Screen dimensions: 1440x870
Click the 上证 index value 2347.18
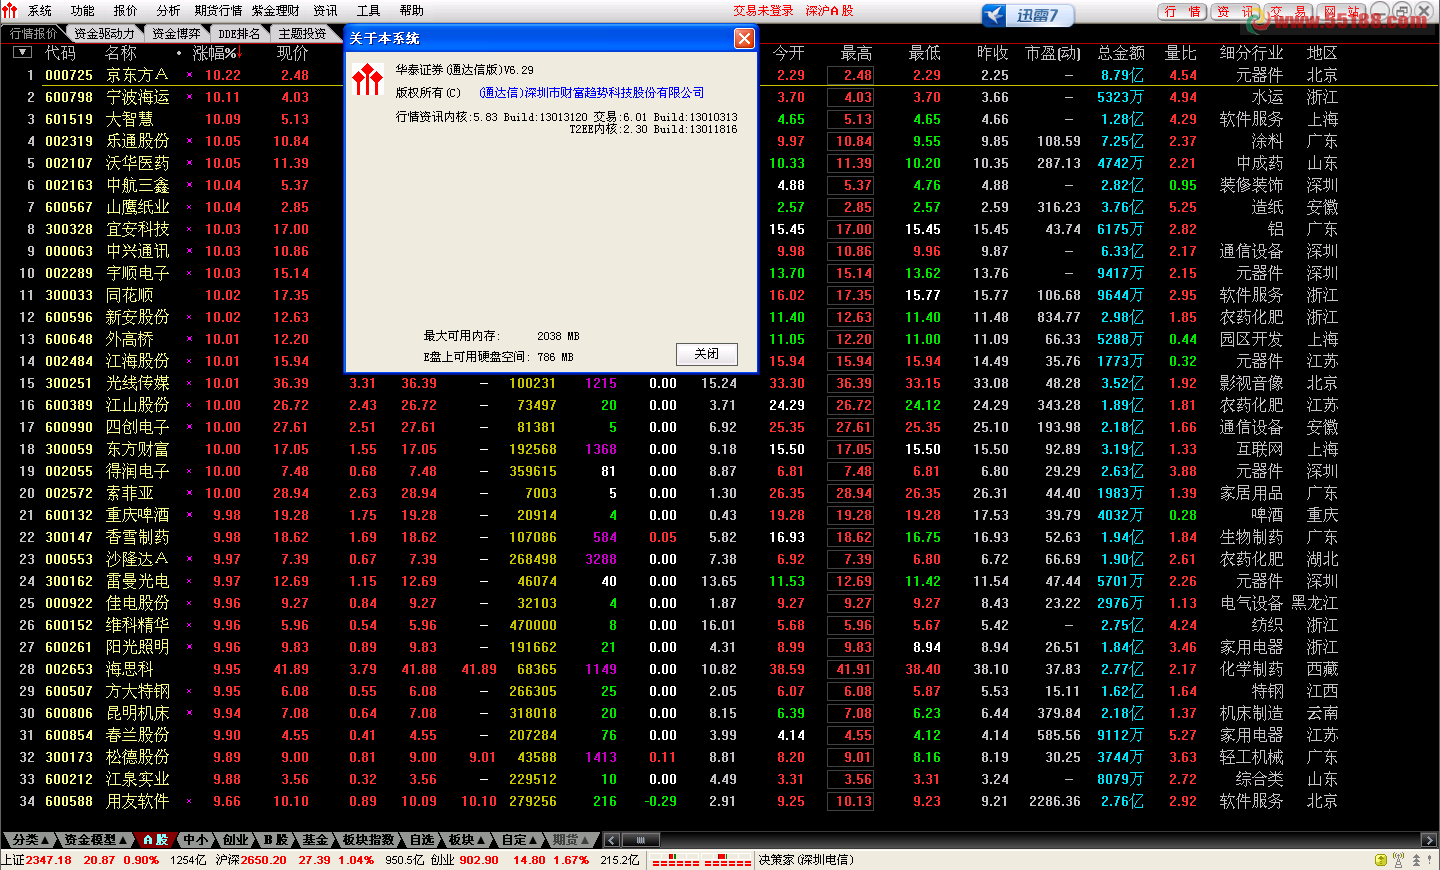[49, 860]
